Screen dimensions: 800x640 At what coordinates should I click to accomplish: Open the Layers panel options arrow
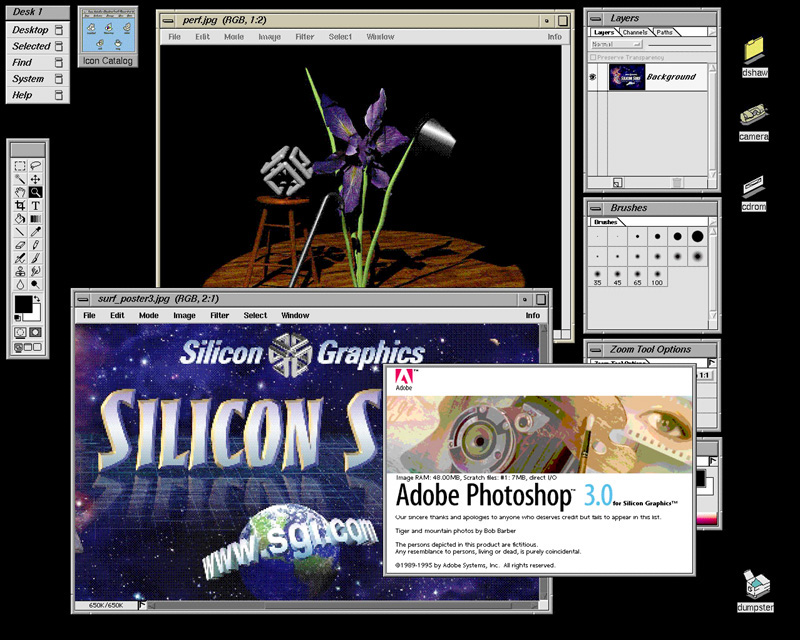point(712,32)
